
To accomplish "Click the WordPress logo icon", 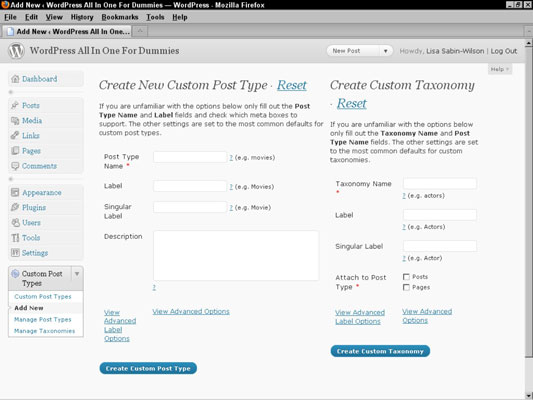I will 16,51.
